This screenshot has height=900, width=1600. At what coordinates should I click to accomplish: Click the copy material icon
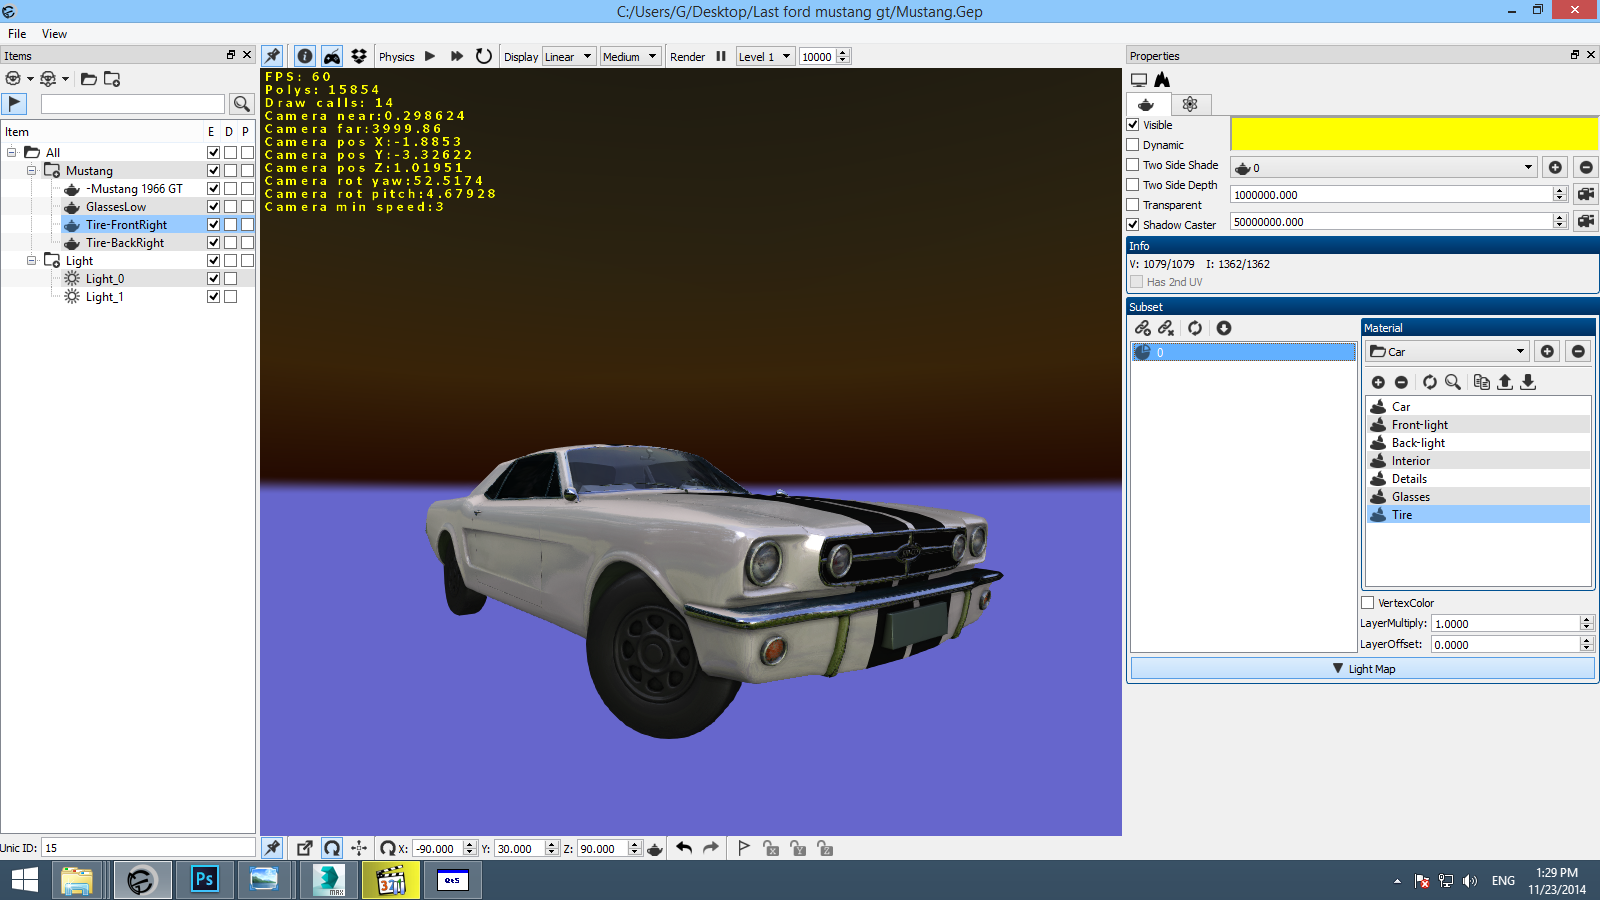(x=1482, y=382)
